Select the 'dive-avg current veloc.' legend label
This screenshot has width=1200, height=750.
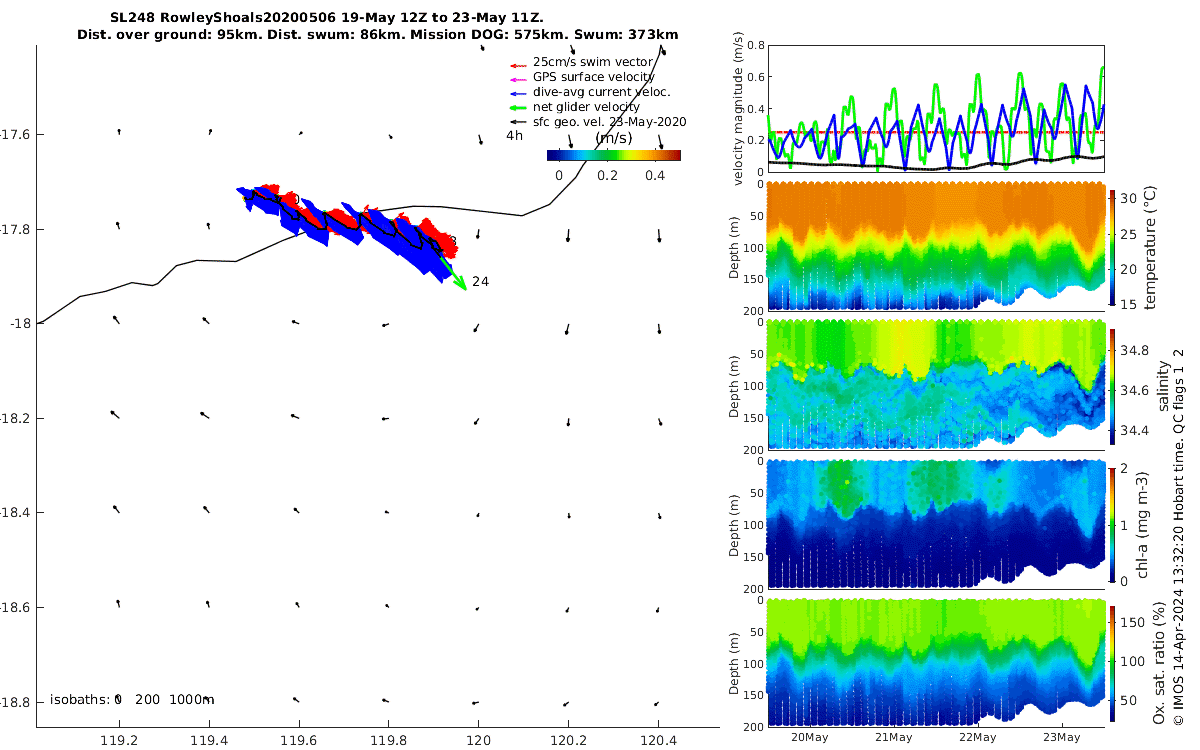pos(601,92)
